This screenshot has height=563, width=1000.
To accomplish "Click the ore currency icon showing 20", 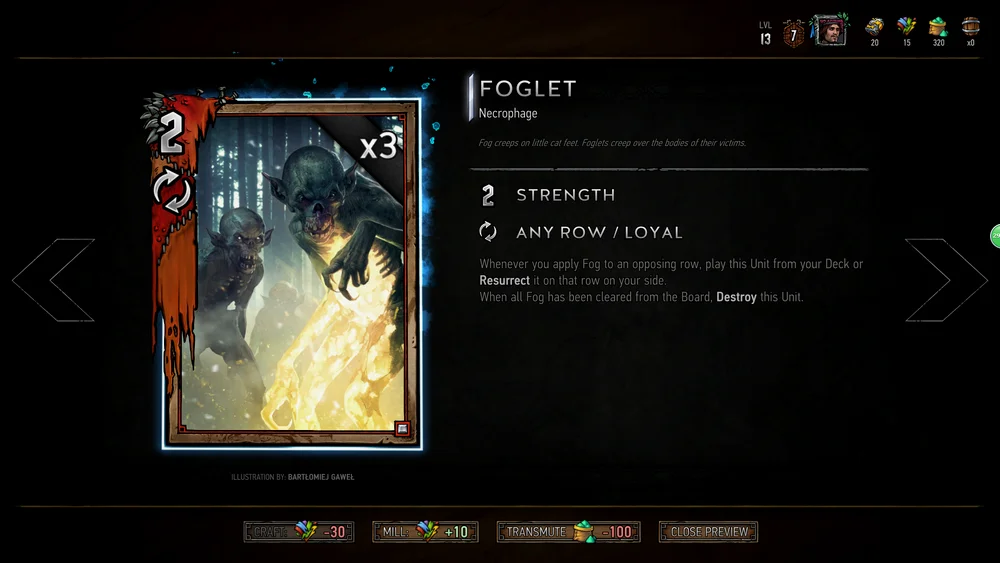I will 874,27.
